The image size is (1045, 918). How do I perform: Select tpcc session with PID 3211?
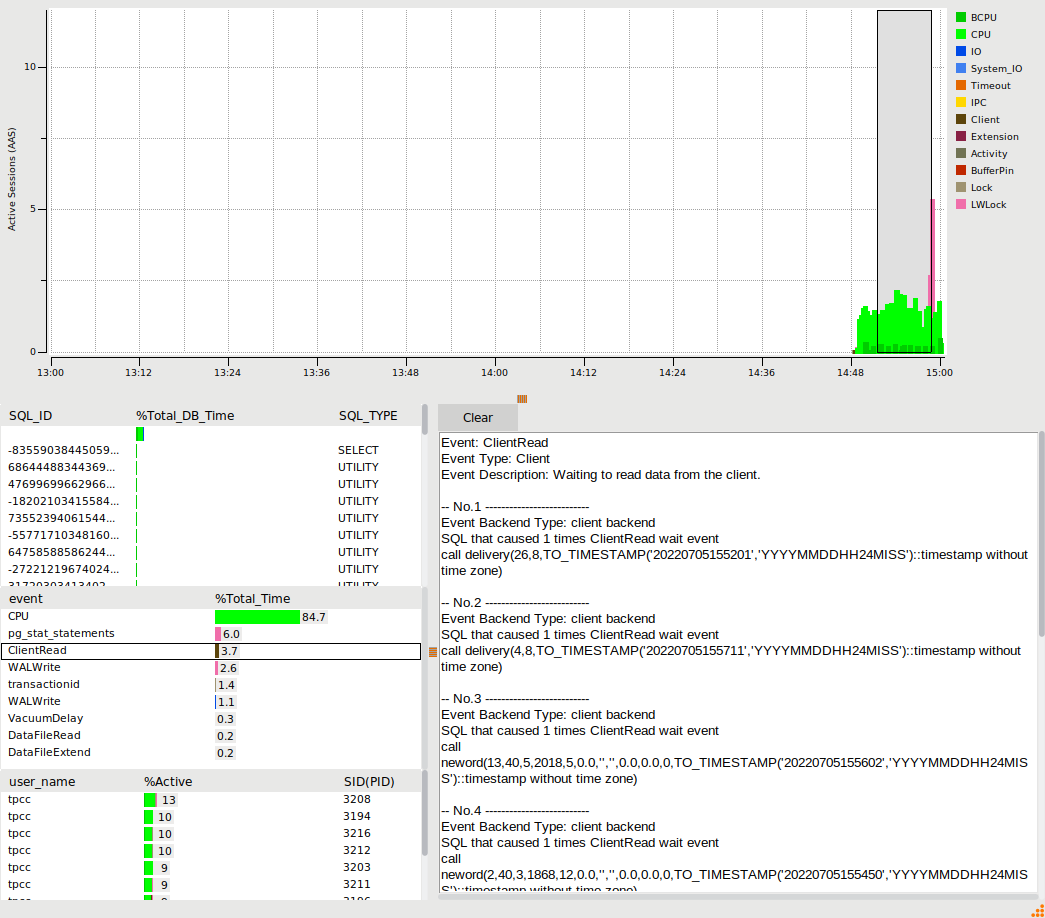211,885
